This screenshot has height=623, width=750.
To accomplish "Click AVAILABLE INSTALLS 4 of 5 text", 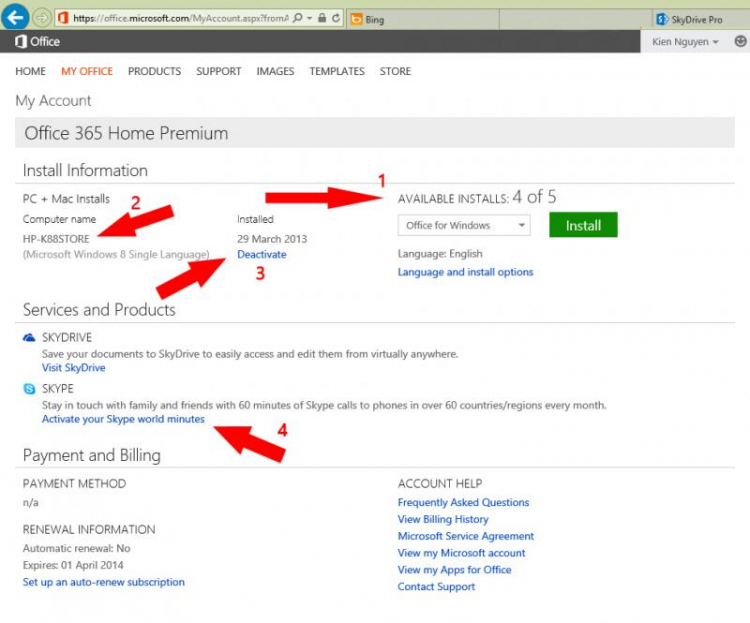I will [477, 197].
